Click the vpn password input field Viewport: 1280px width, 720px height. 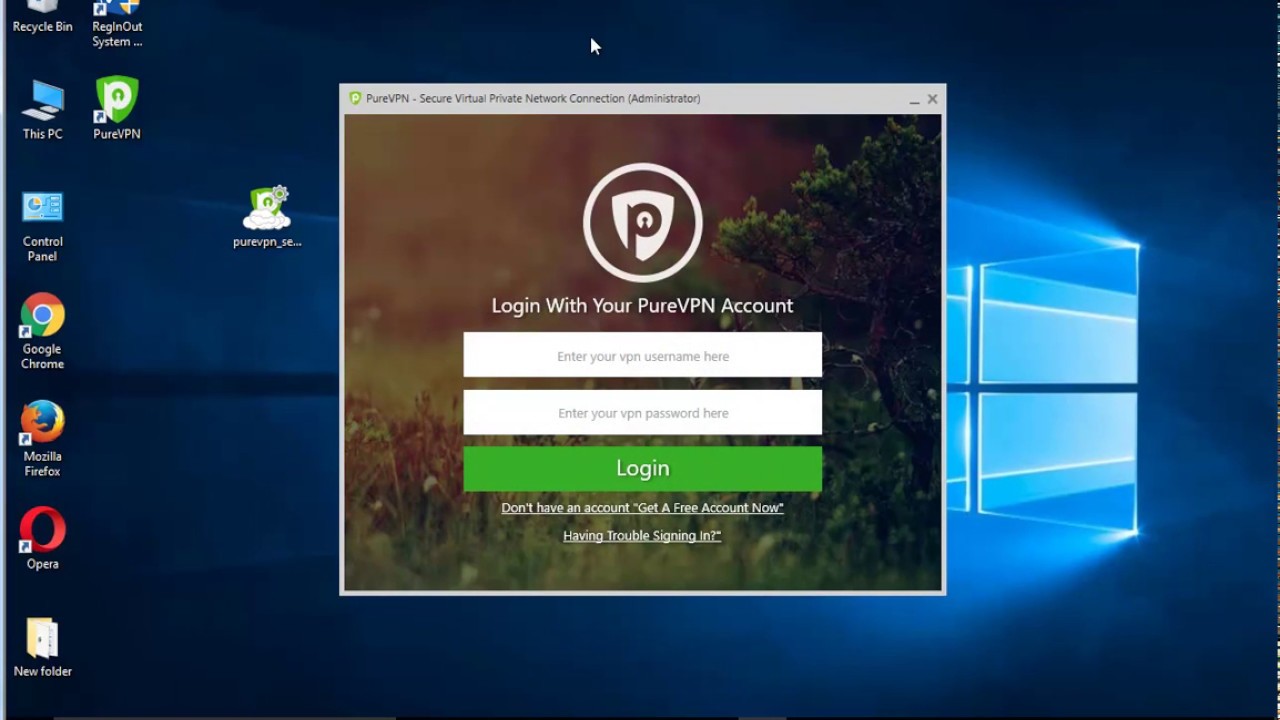pyautogui.click(x=642, y=412)
